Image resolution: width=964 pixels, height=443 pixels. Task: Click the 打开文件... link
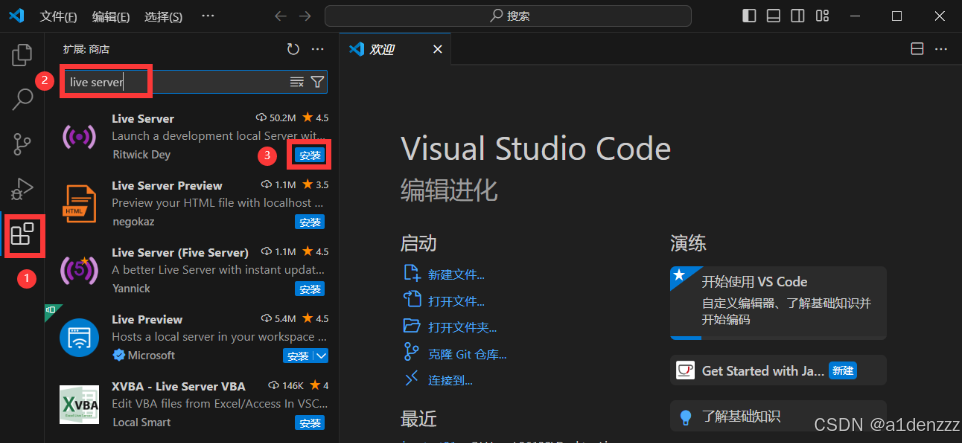coord(456,302)
